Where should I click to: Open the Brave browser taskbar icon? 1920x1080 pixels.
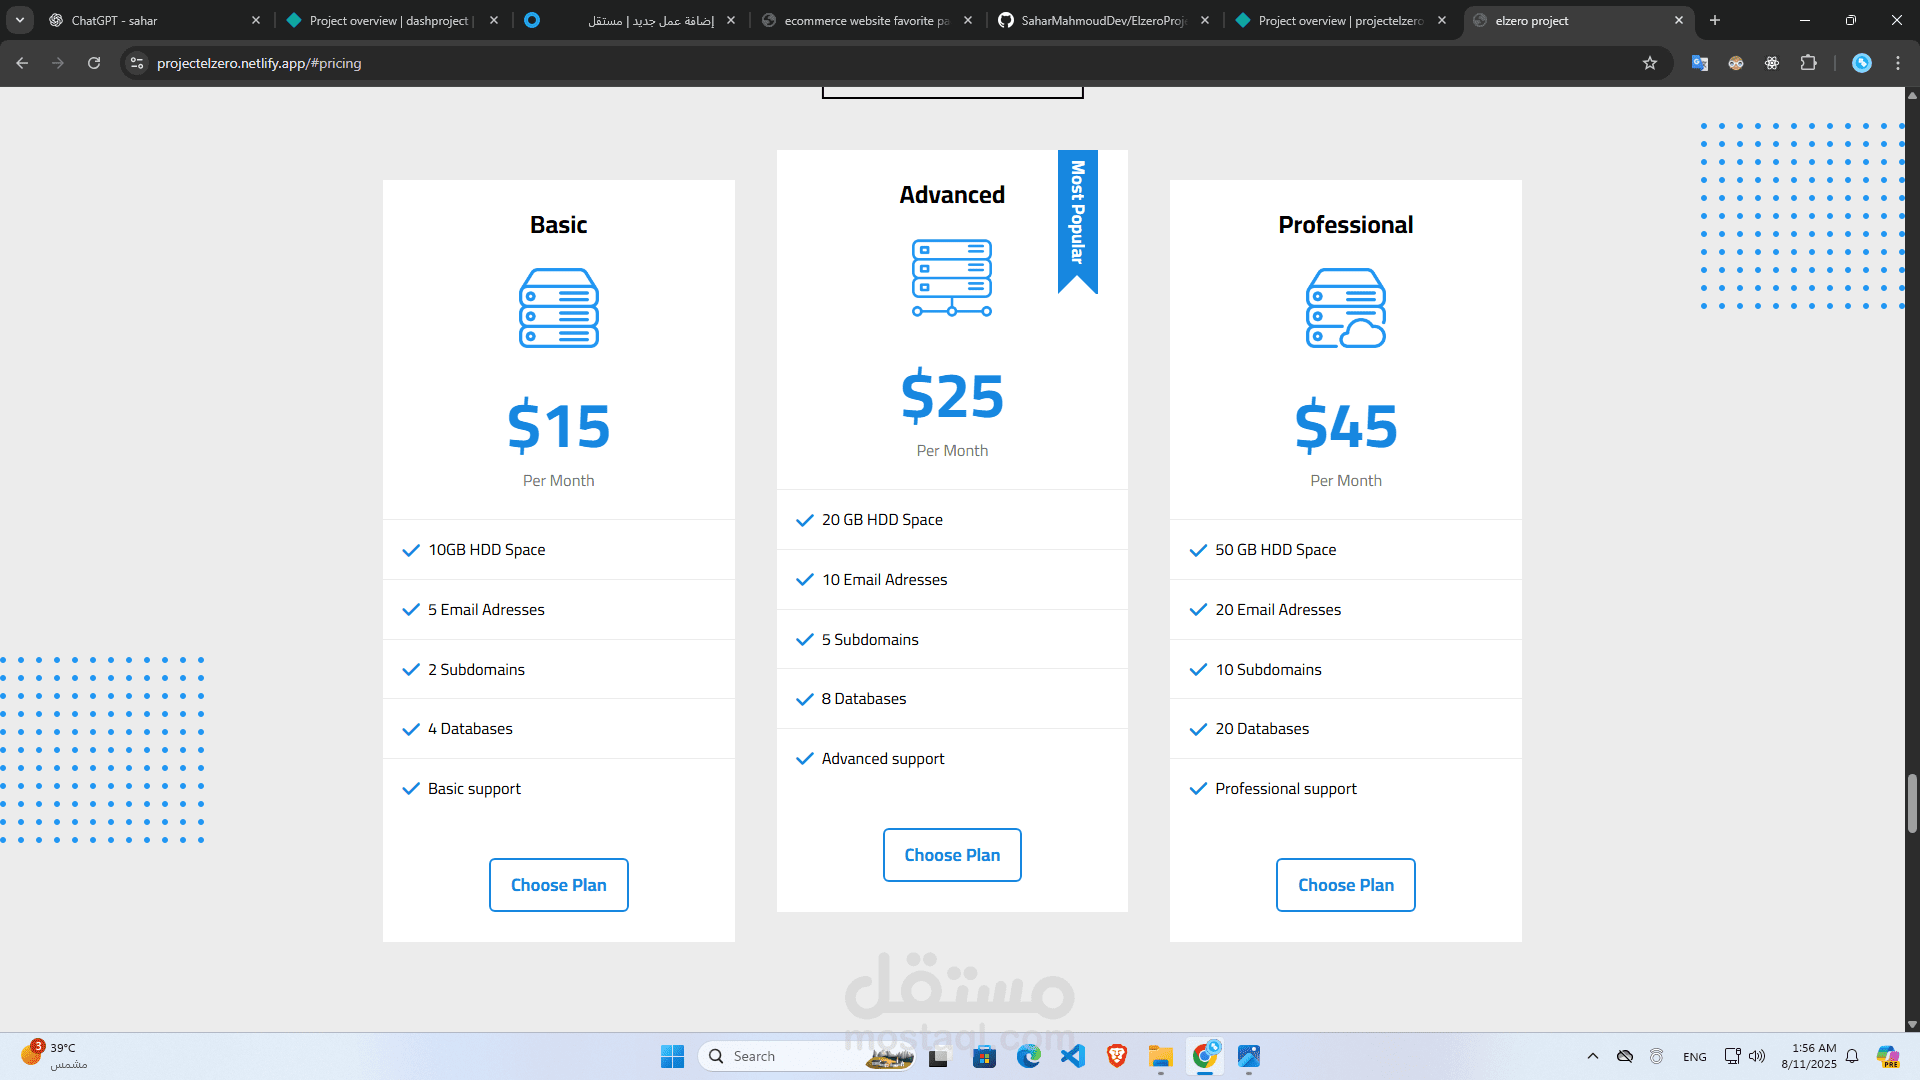(x=1117, y=1056)
